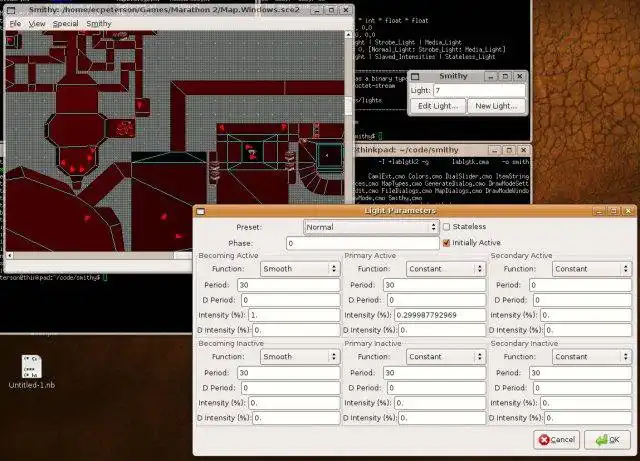This screenshot has height=461, width=640.
Task: Click Primary Active D Period field
Action: [436, 300]
